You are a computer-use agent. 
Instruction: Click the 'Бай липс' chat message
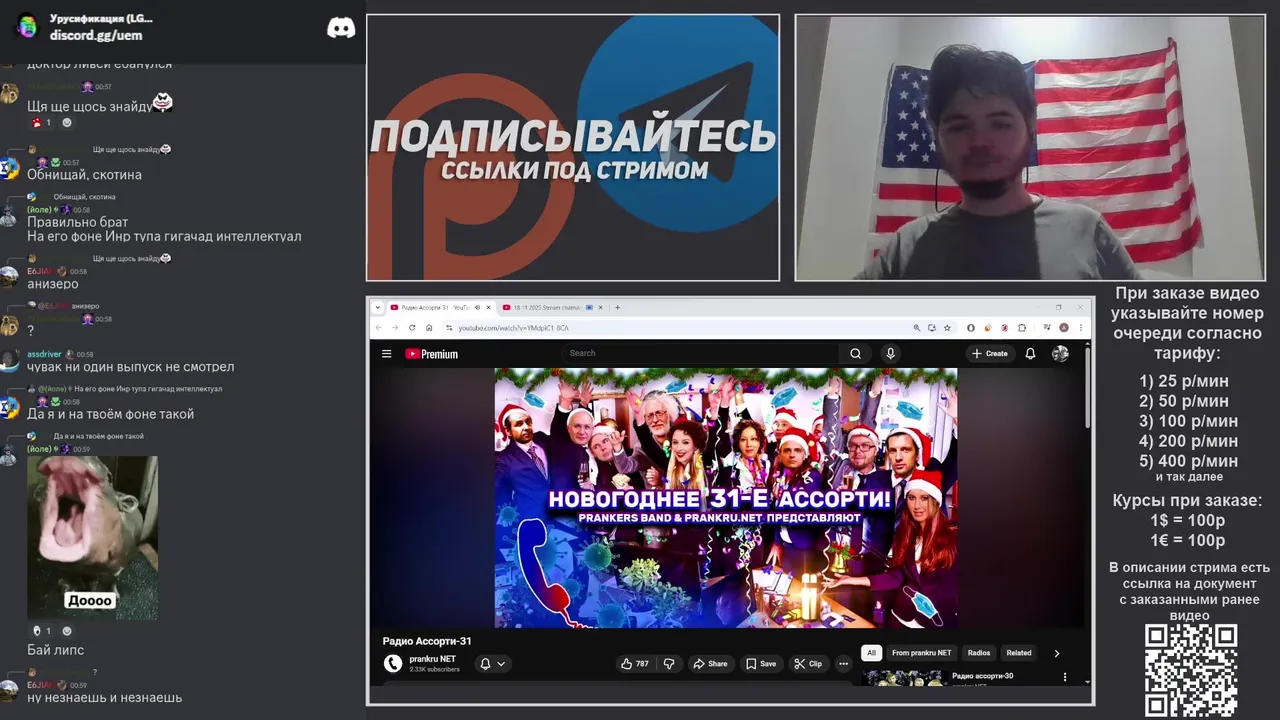(55, 650)
